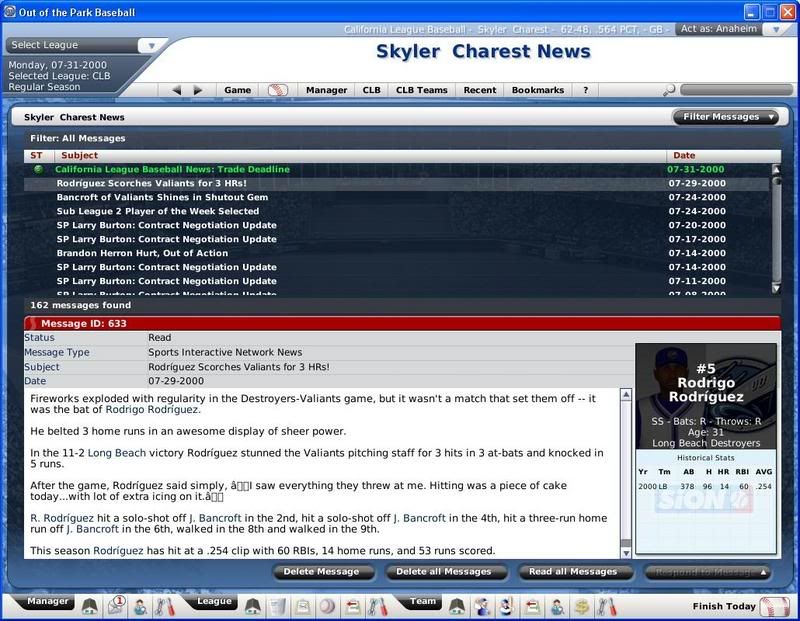This screenshot has width=800, height=621.
Task: Select 'Rodríguez Scorches Valiants for 3 HRs!' in message list
Action: (396, 183)
